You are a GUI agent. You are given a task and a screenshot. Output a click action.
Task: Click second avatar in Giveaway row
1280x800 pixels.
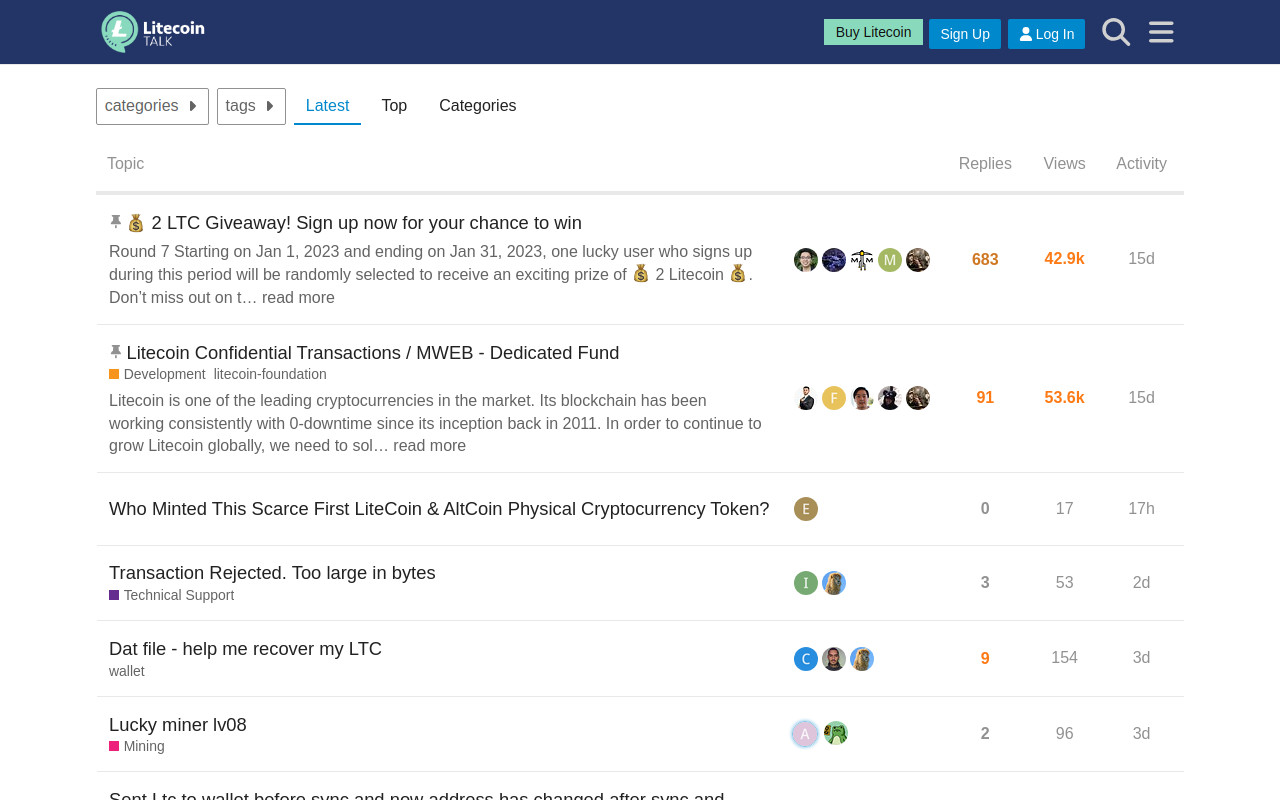pos(834,260)
